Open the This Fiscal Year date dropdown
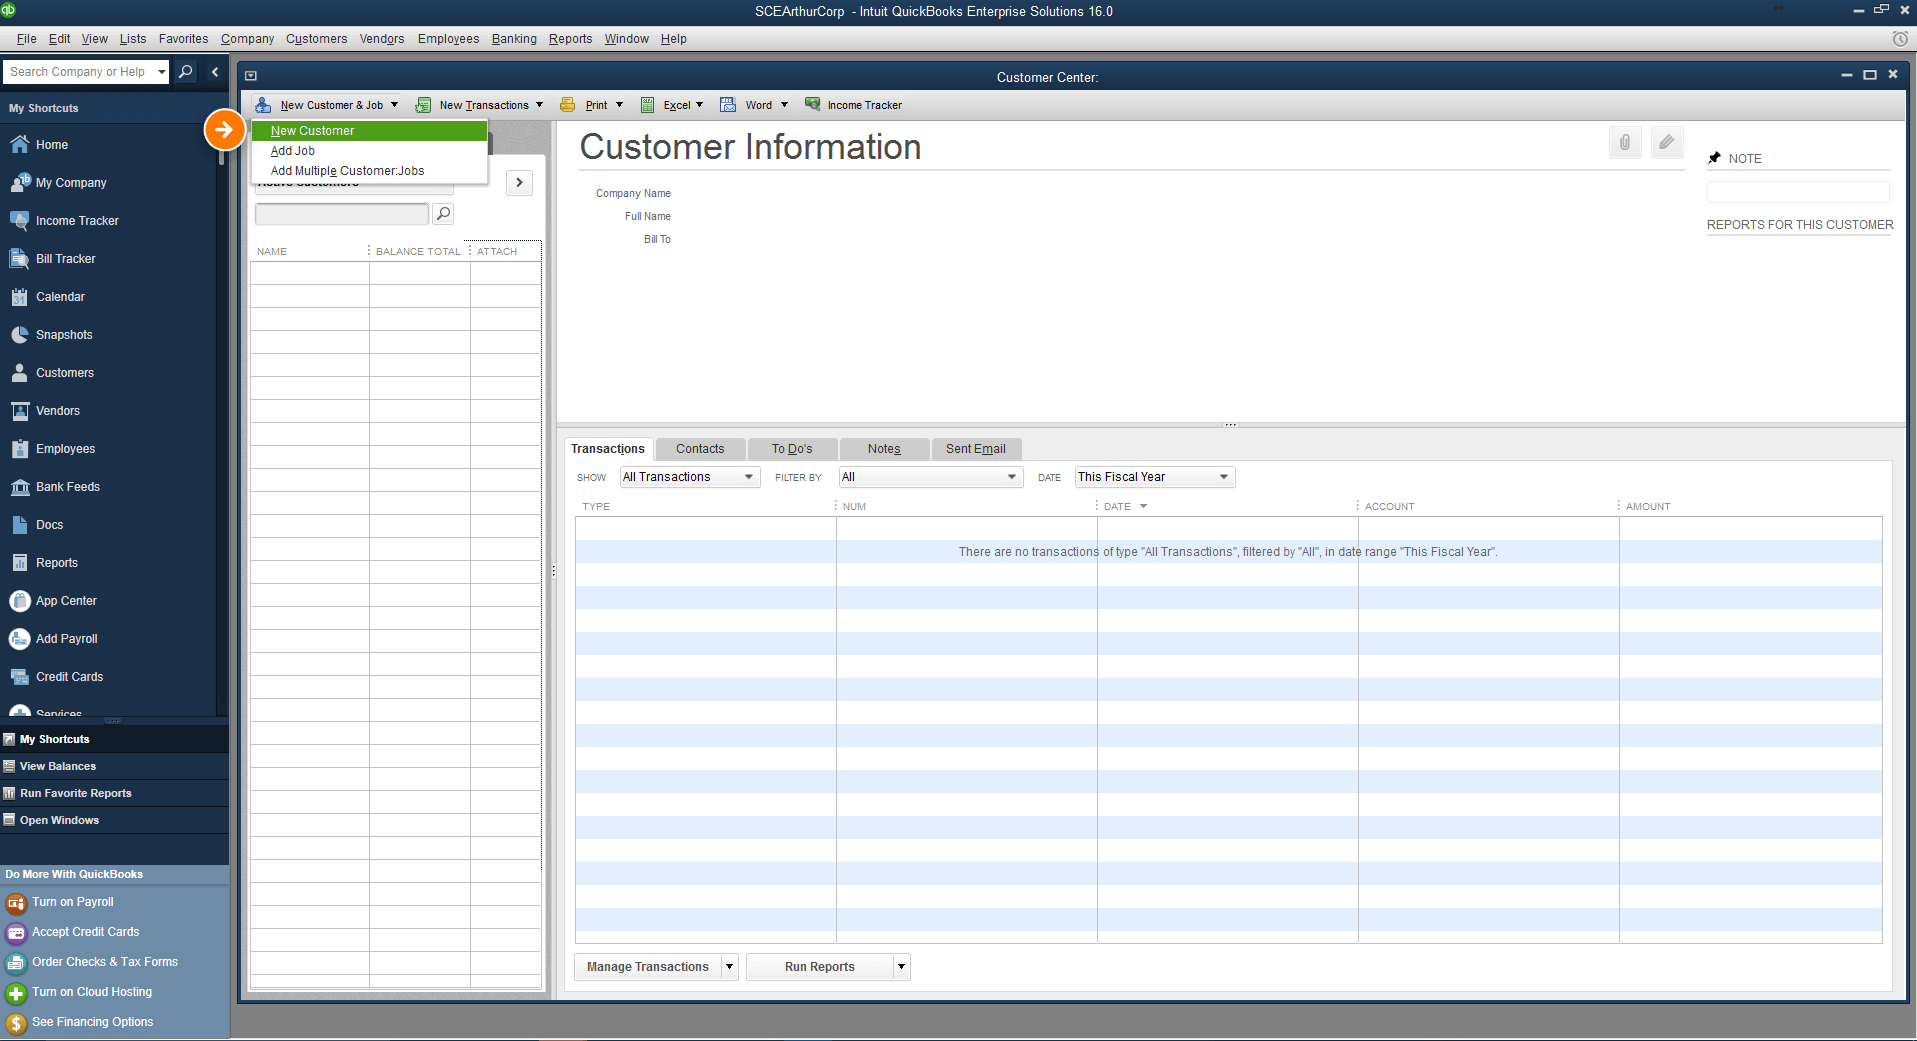 1155,477
